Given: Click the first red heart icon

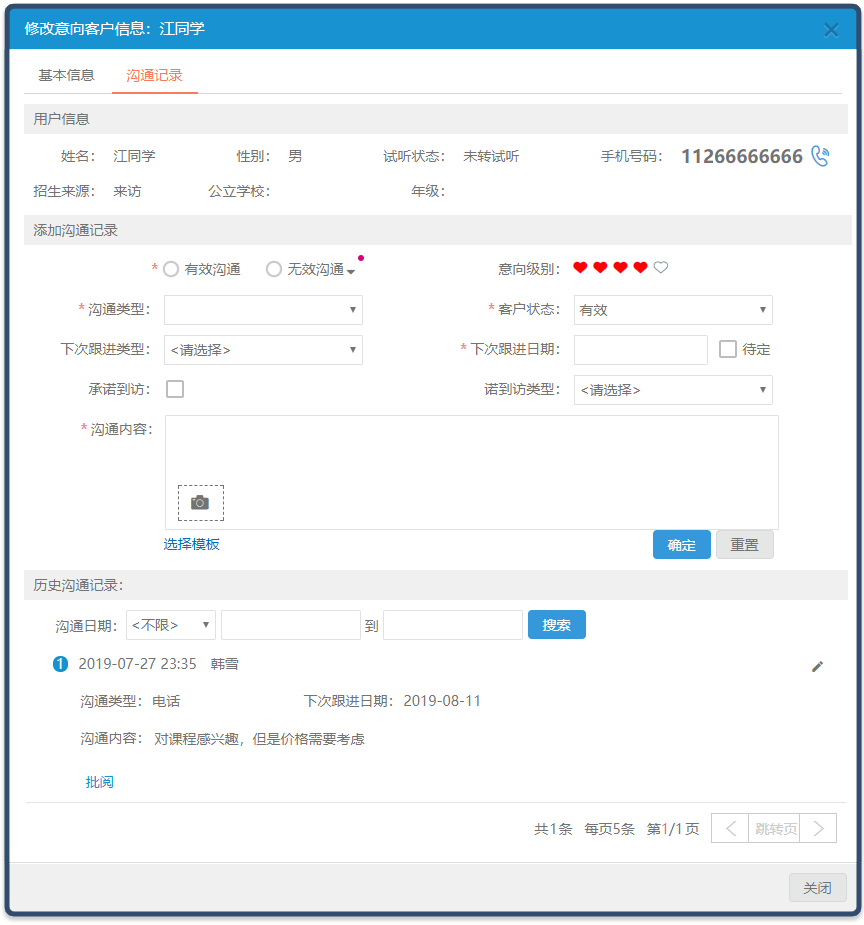Looking at the screenshot, I should pos(580,268).
